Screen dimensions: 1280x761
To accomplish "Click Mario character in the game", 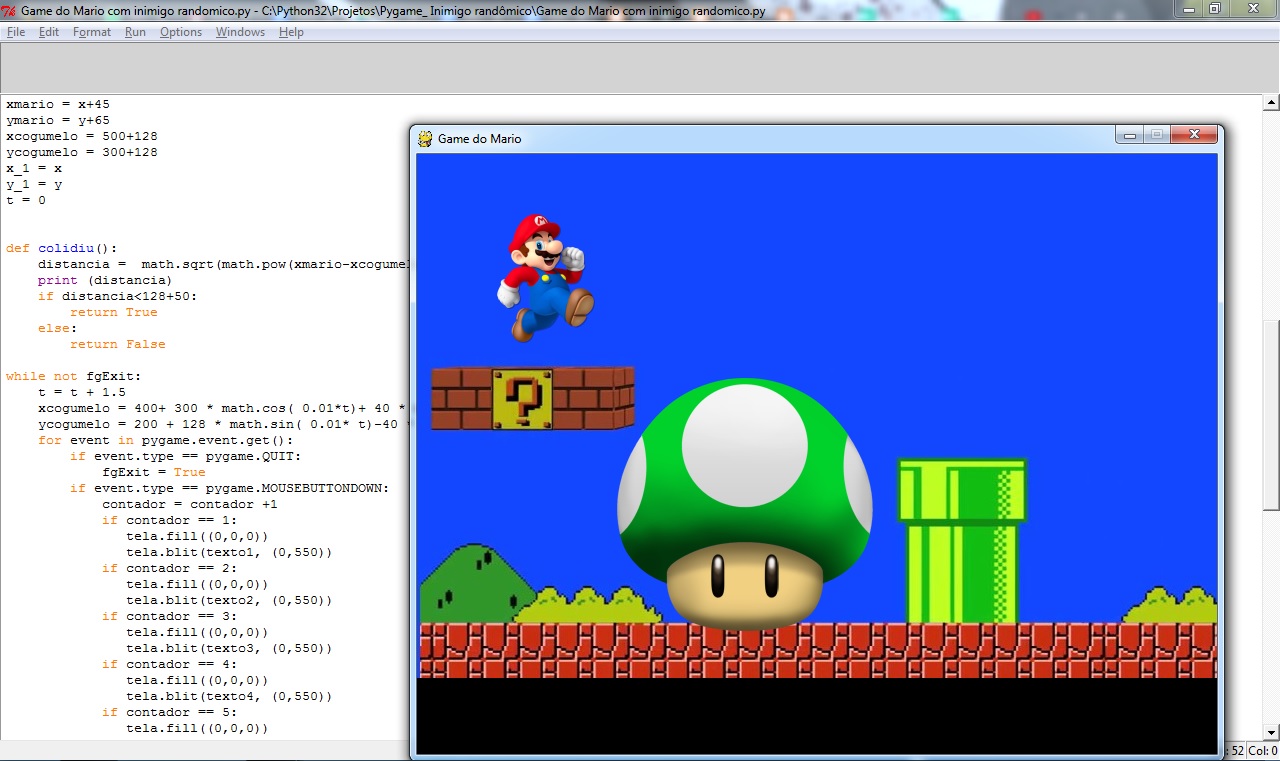I will tap(545, 278).
